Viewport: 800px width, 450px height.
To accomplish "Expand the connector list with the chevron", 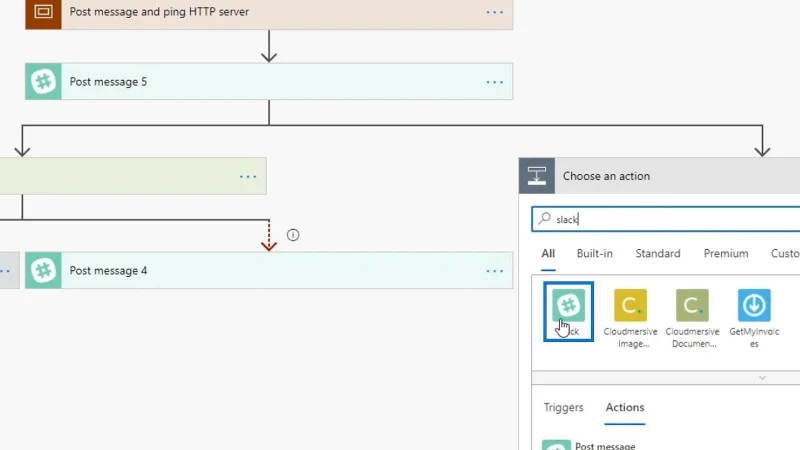I will coord(762,378).
